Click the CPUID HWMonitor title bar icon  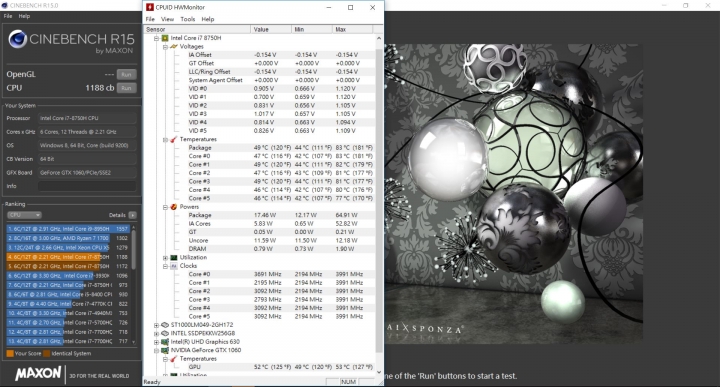pyautogui.click(x=150, y=7)
